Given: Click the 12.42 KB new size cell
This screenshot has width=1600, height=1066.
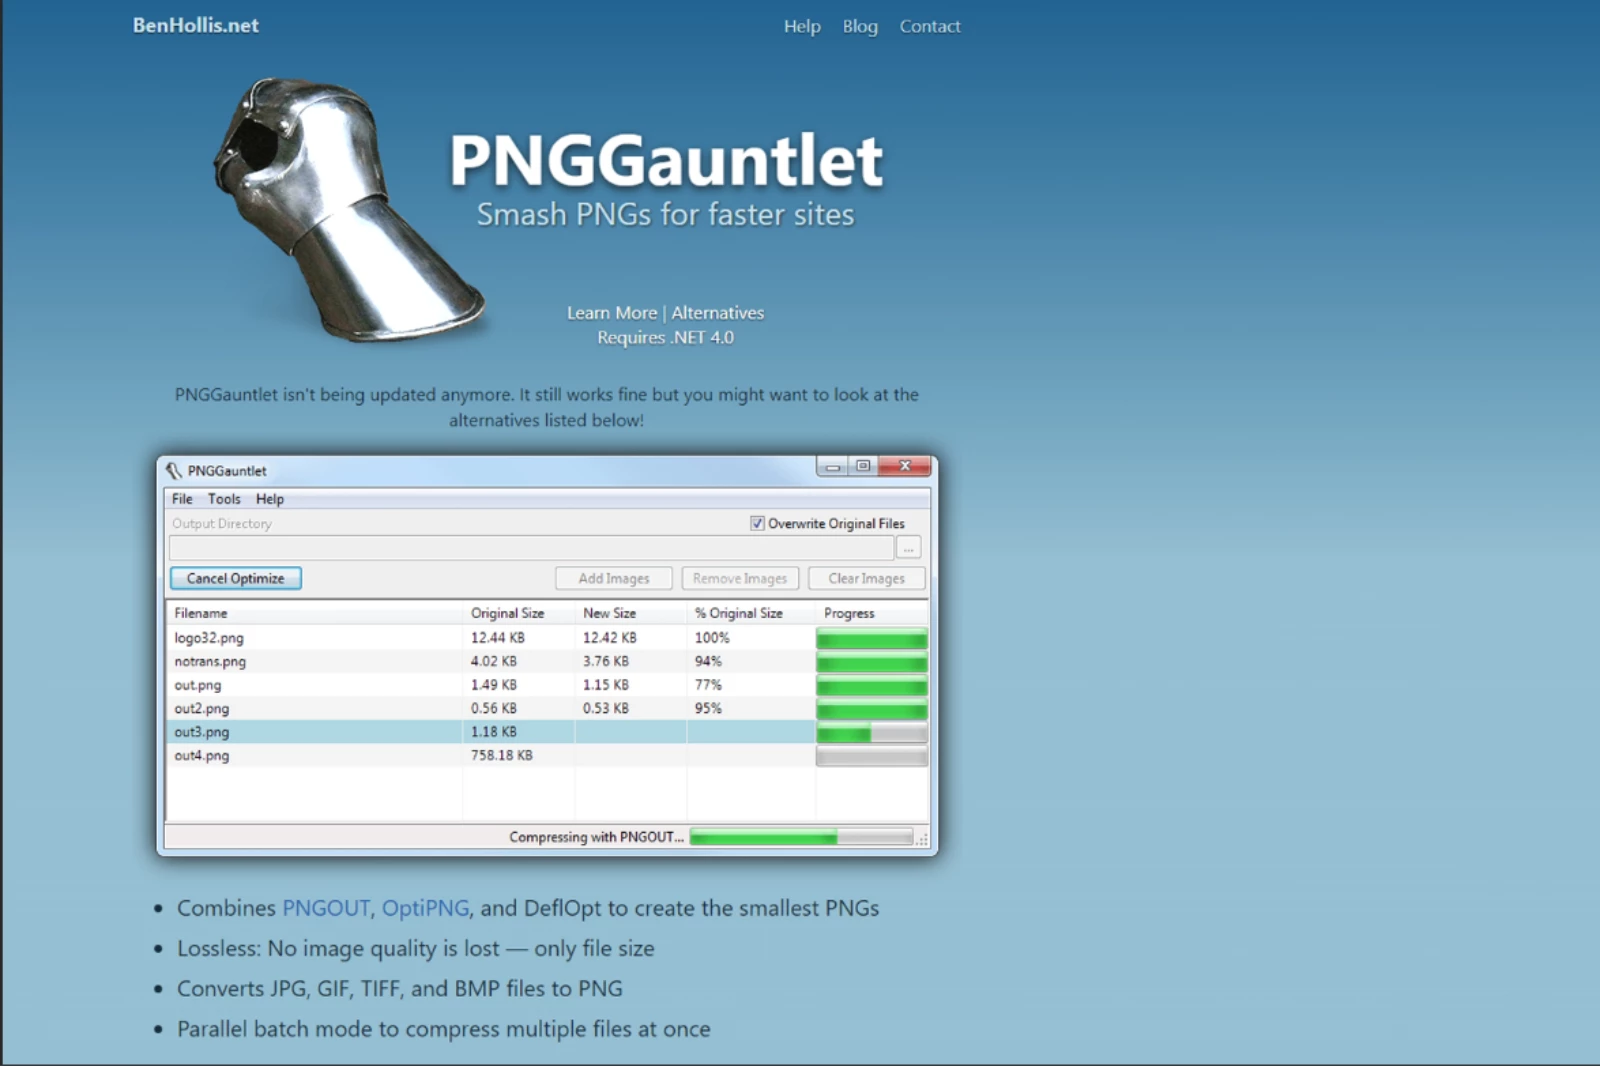Looking at the screenshot, I should (610, 638).
